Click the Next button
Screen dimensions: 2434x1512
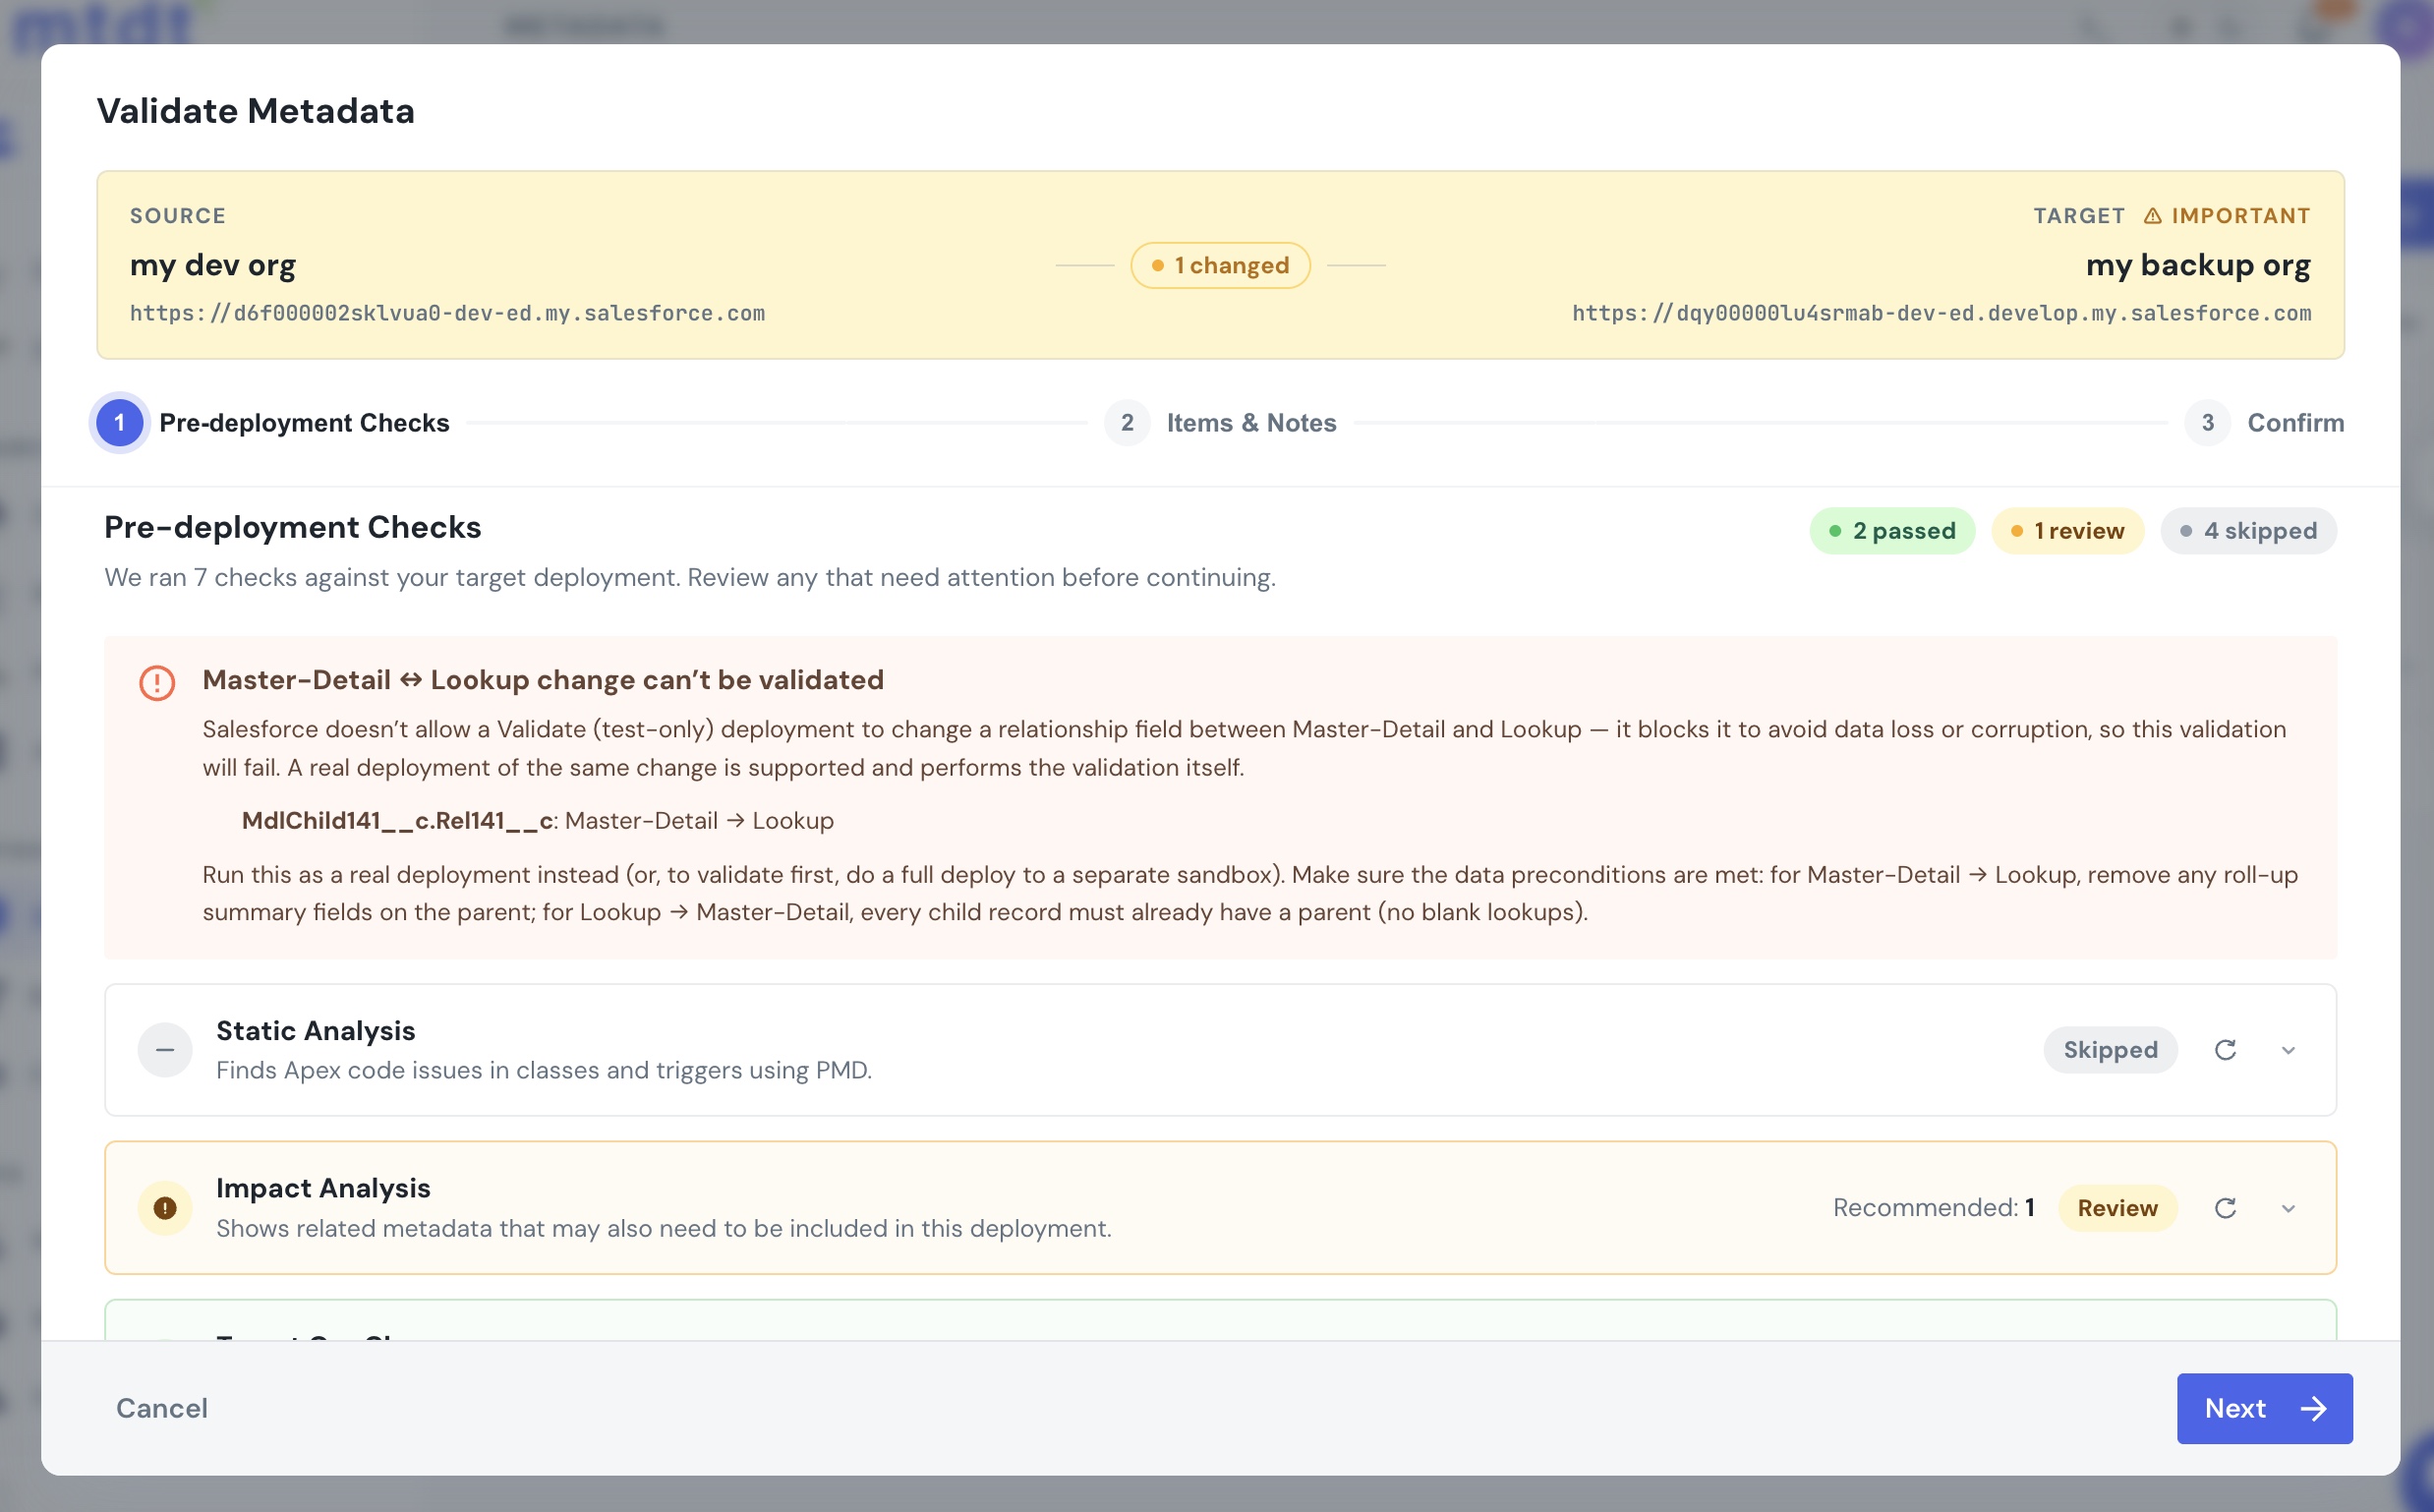[x=2264, y=1408]
